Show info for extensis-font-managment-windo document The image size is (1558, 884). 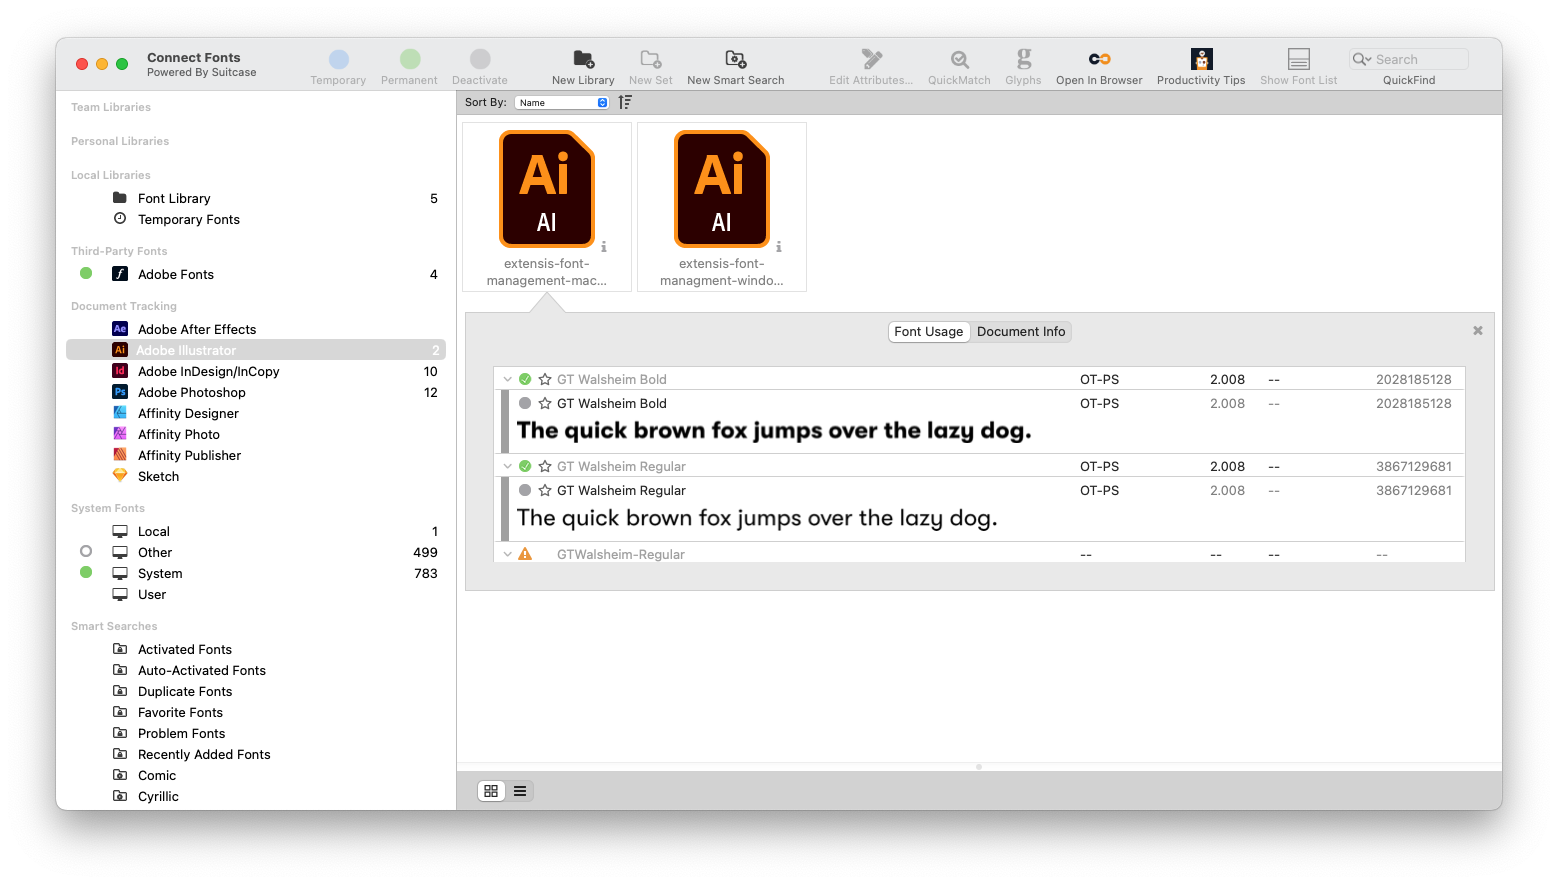pyautogui.click(x=779, y=246)
